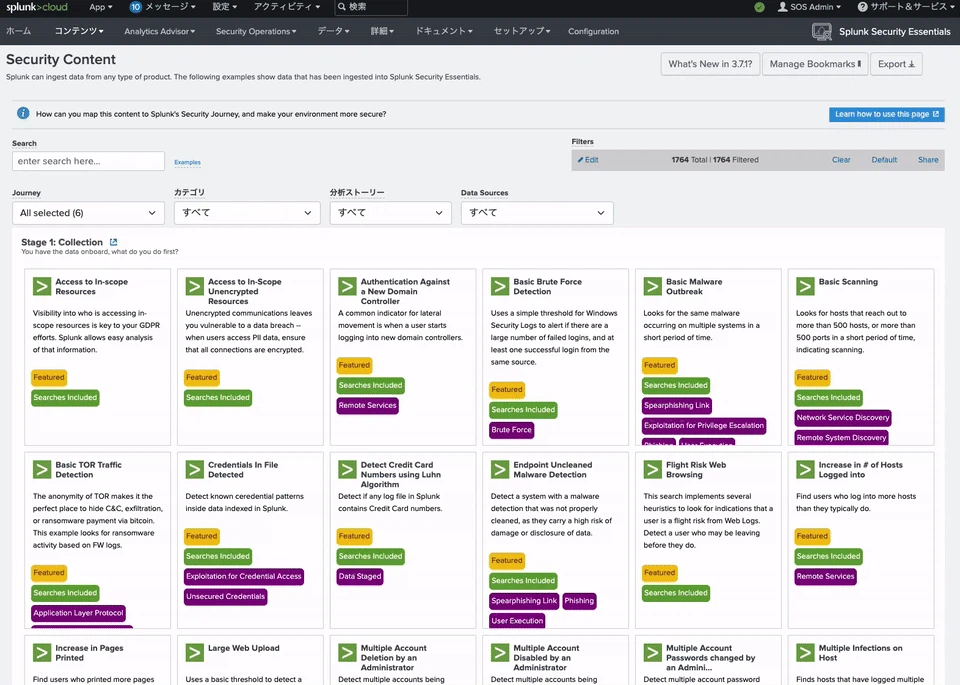This screenshot has height=685, width=960.
Task: Expand the App dropdown in the top bar
Action: [100, 7]
